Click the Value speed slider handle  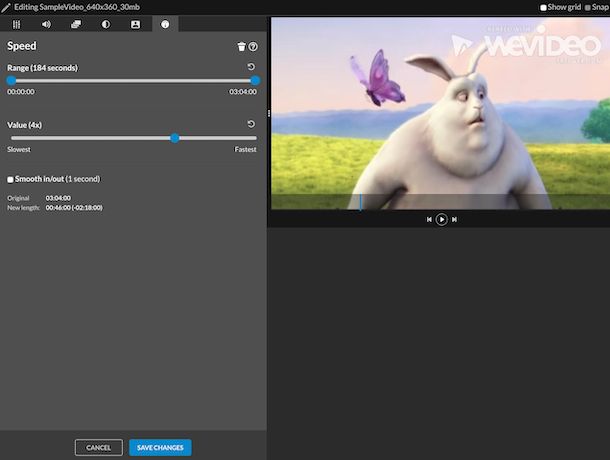[175, 138]
